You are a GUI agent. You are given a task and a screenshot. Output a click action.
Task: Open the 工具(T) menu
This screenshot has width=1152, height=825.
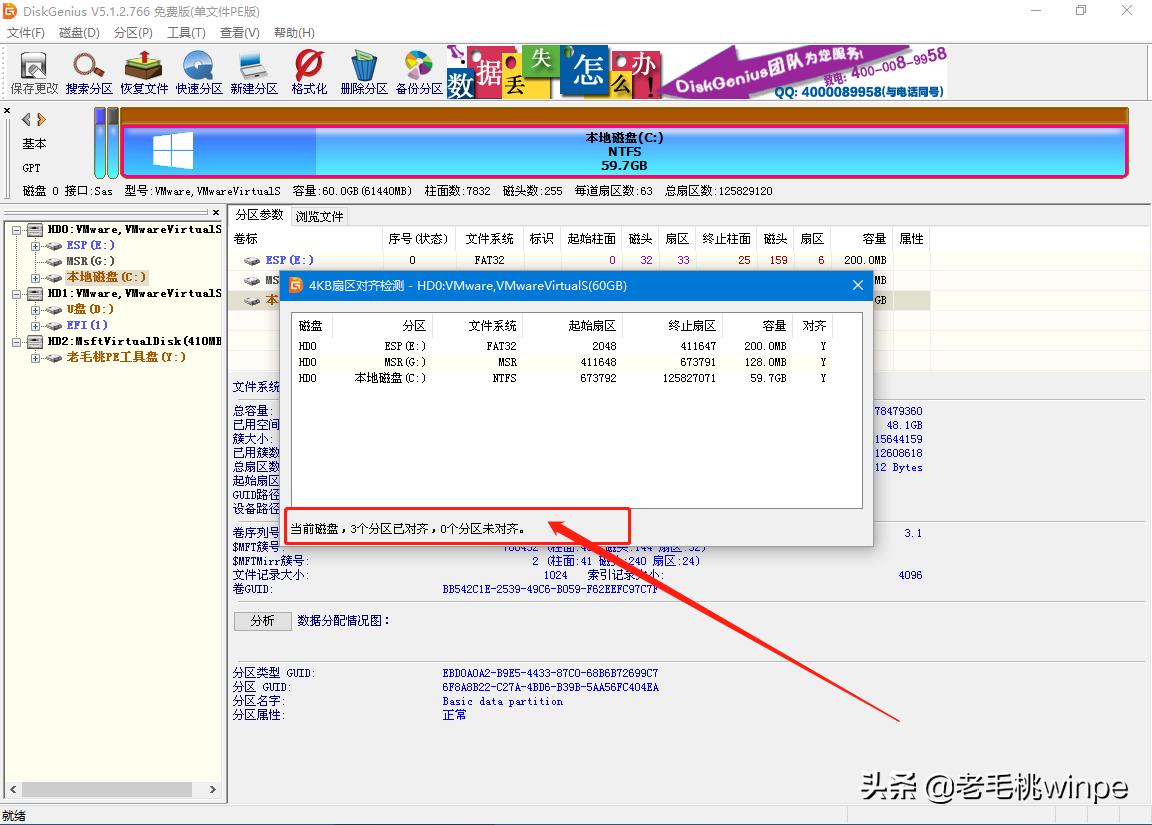(186, 33)
